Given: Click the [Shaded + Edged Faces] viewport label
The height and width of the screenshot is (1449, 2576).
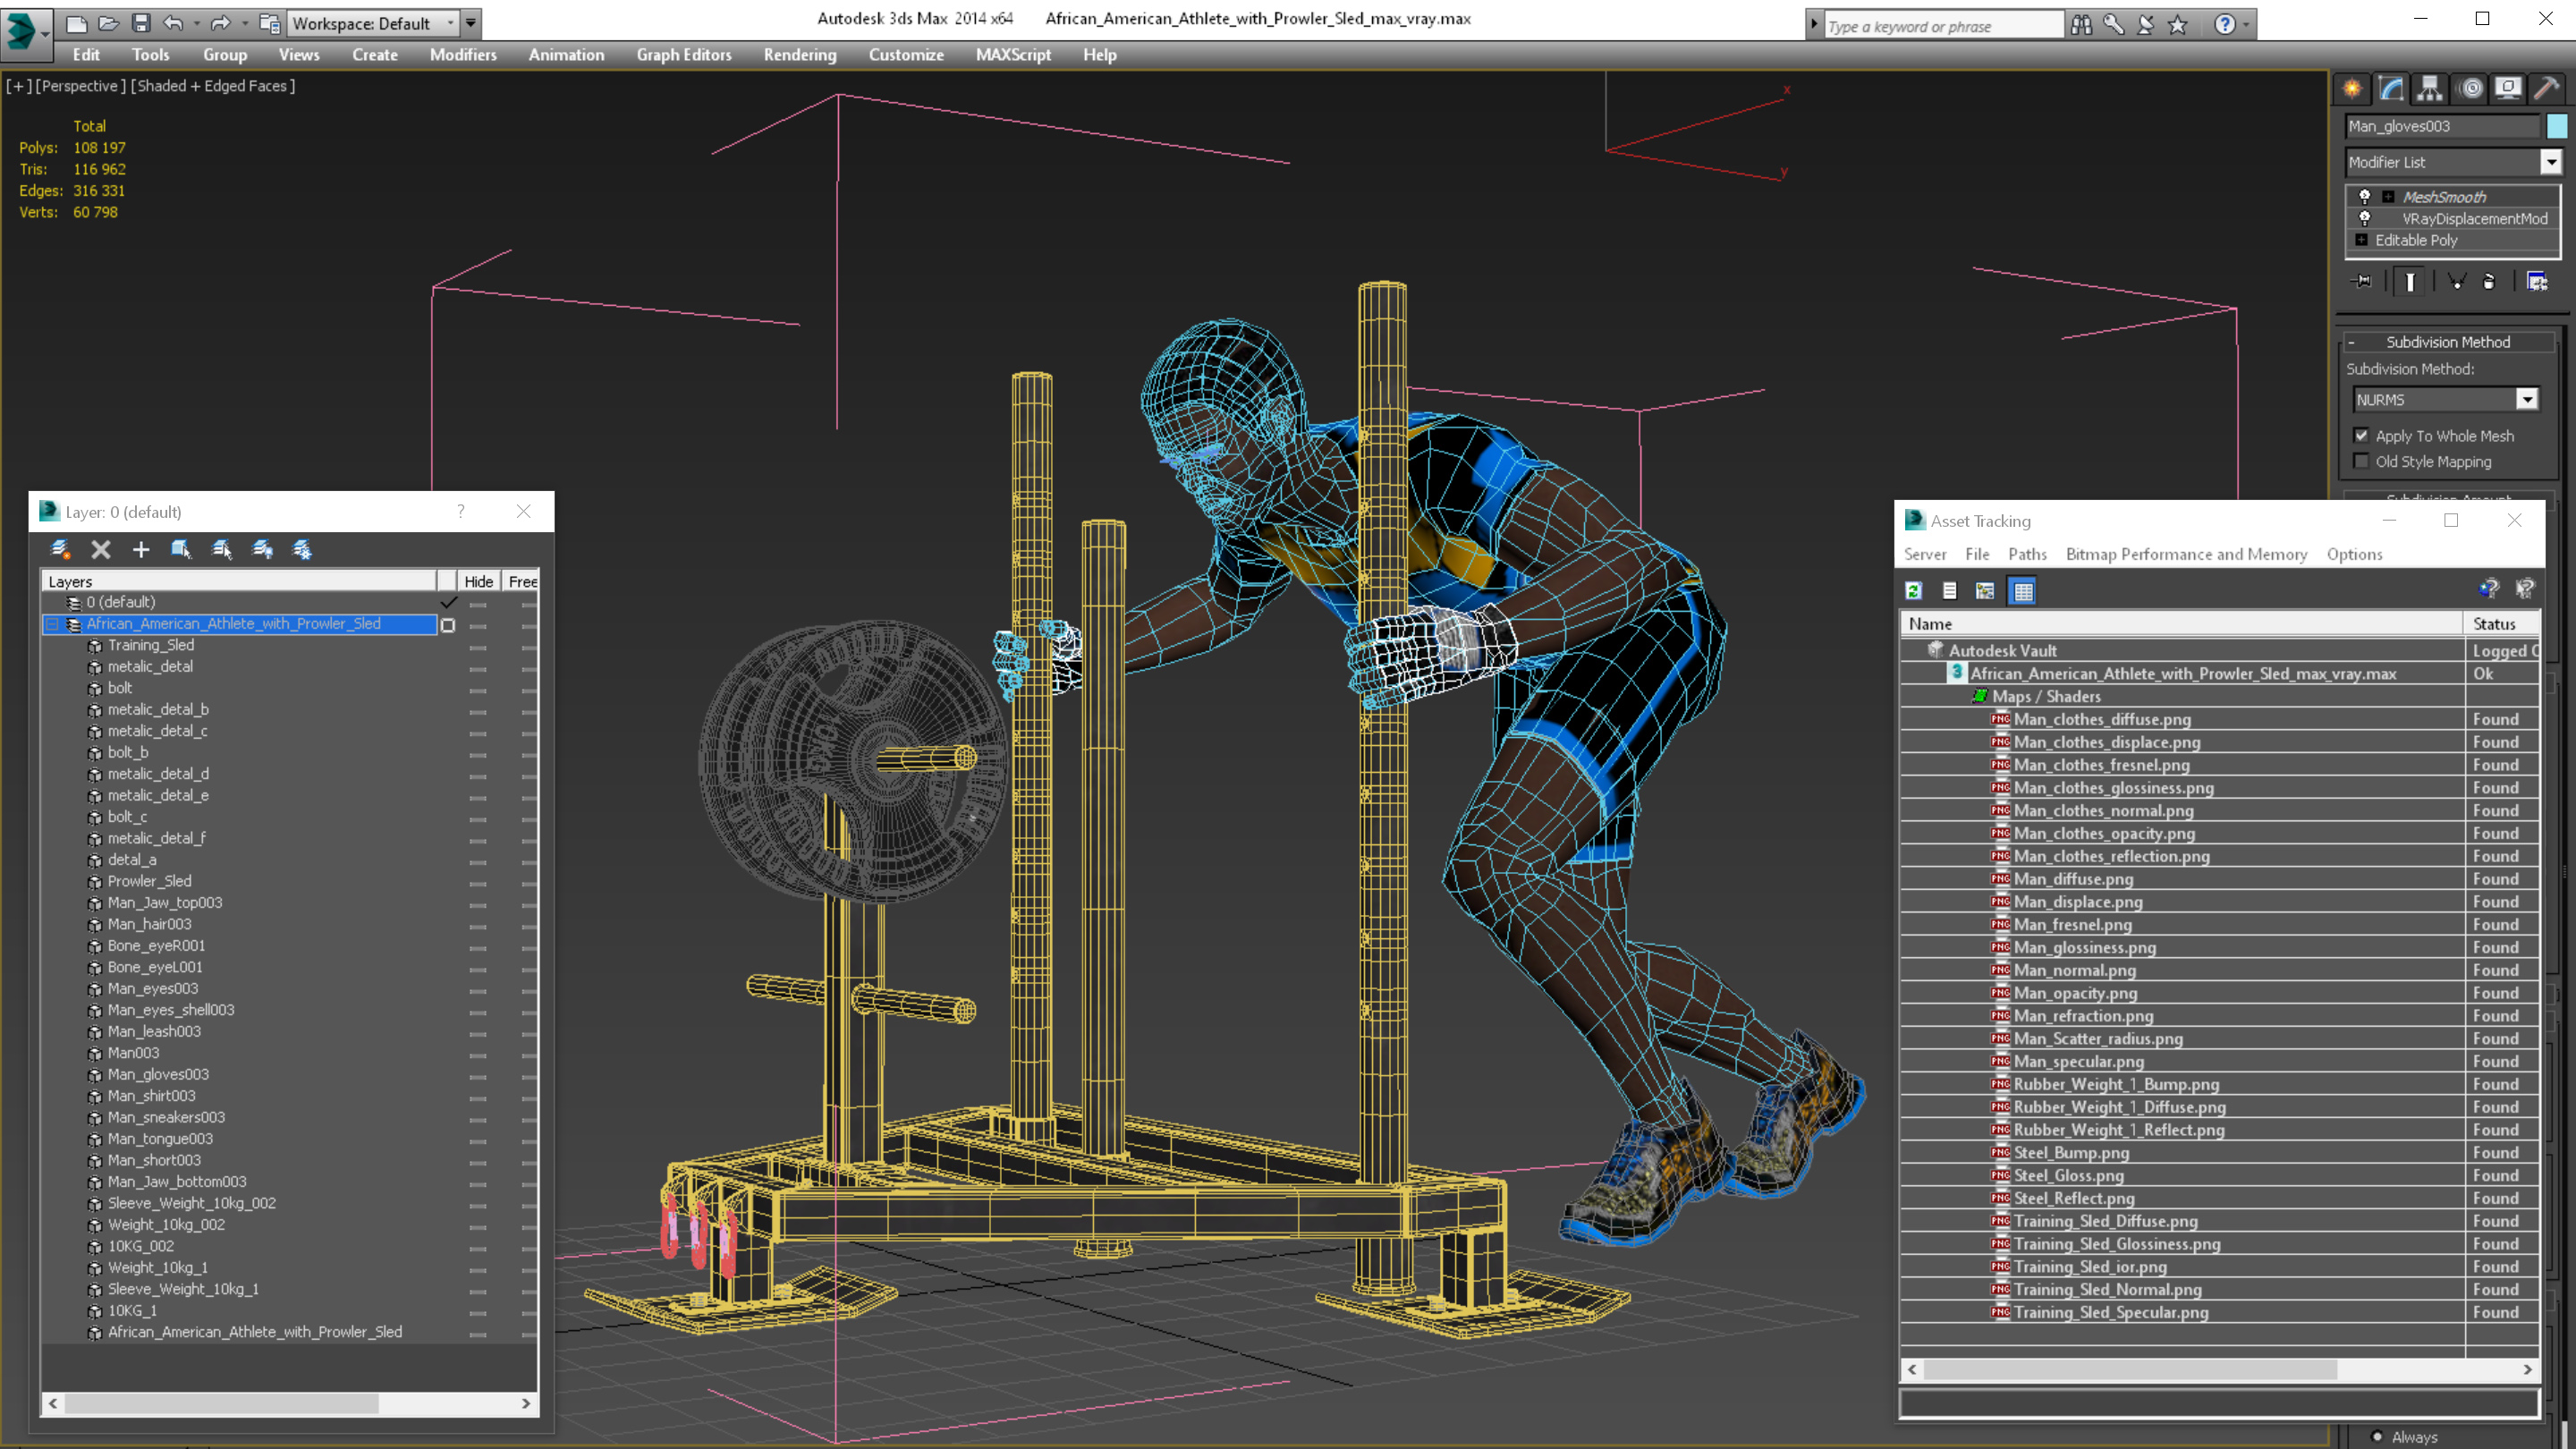Looking at the screenshot, I should (x=213, y=86).
